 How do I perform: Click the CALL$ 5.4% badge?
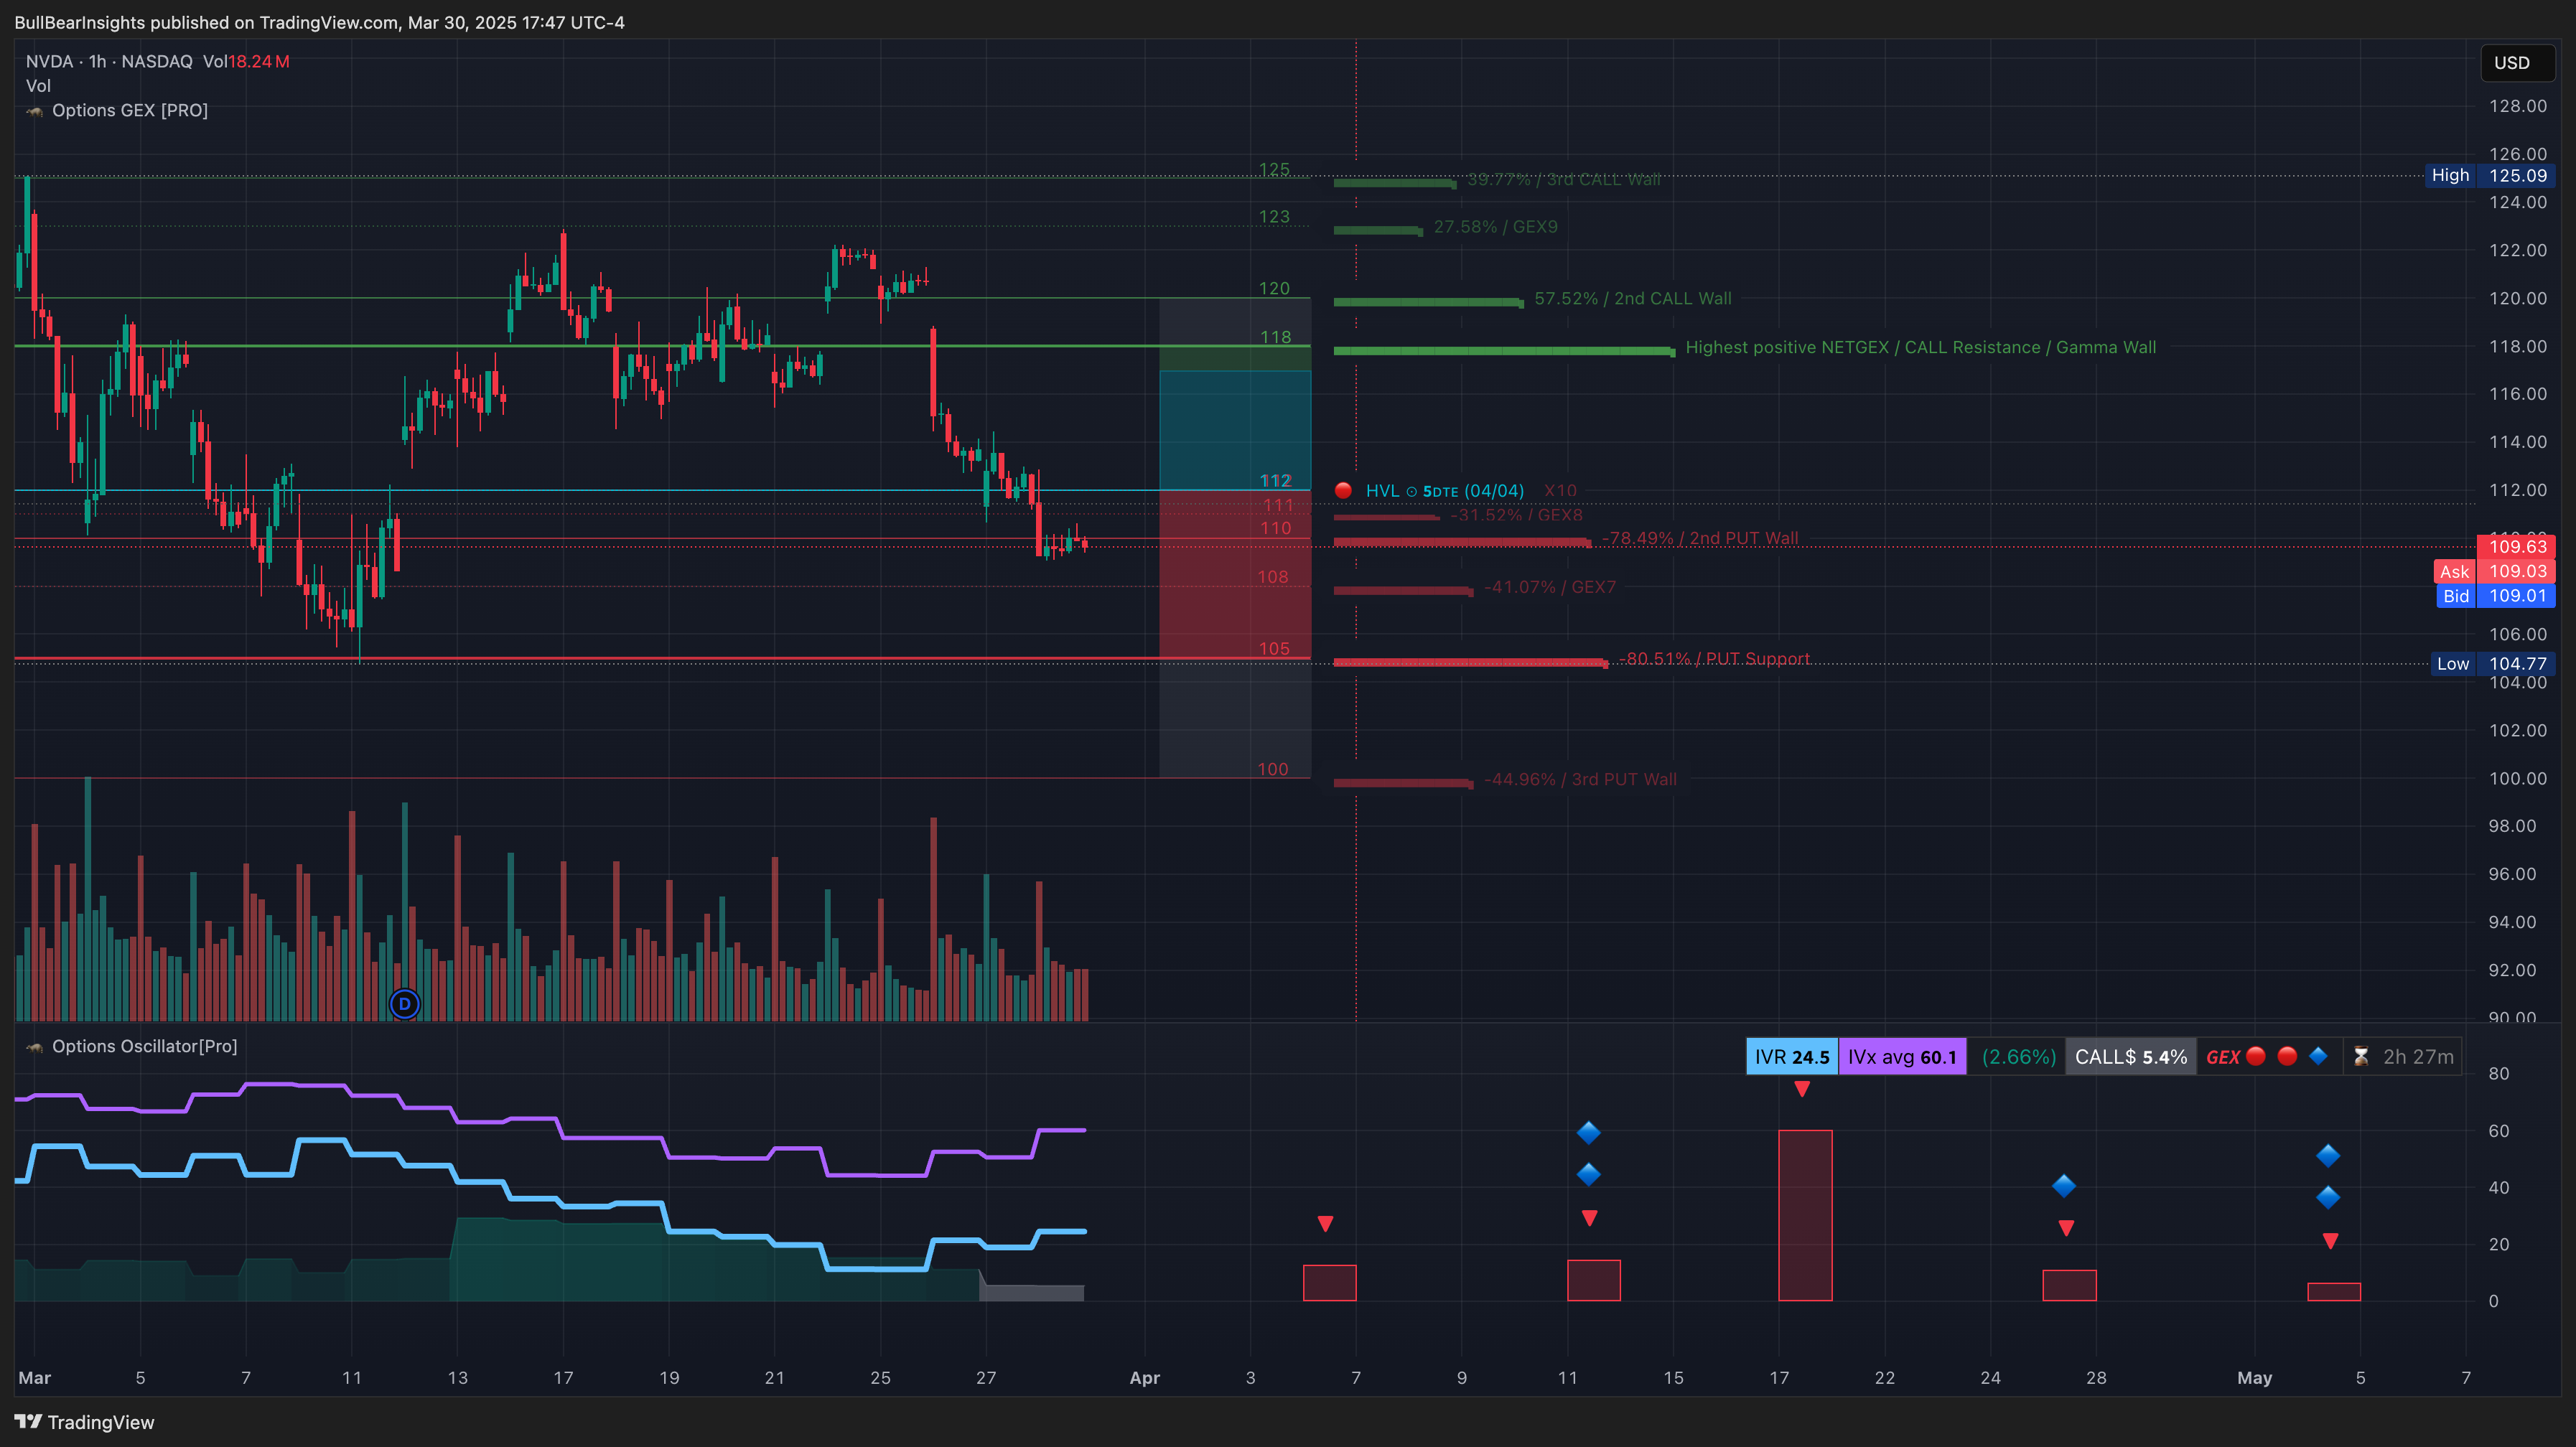click(2131, 1057)
